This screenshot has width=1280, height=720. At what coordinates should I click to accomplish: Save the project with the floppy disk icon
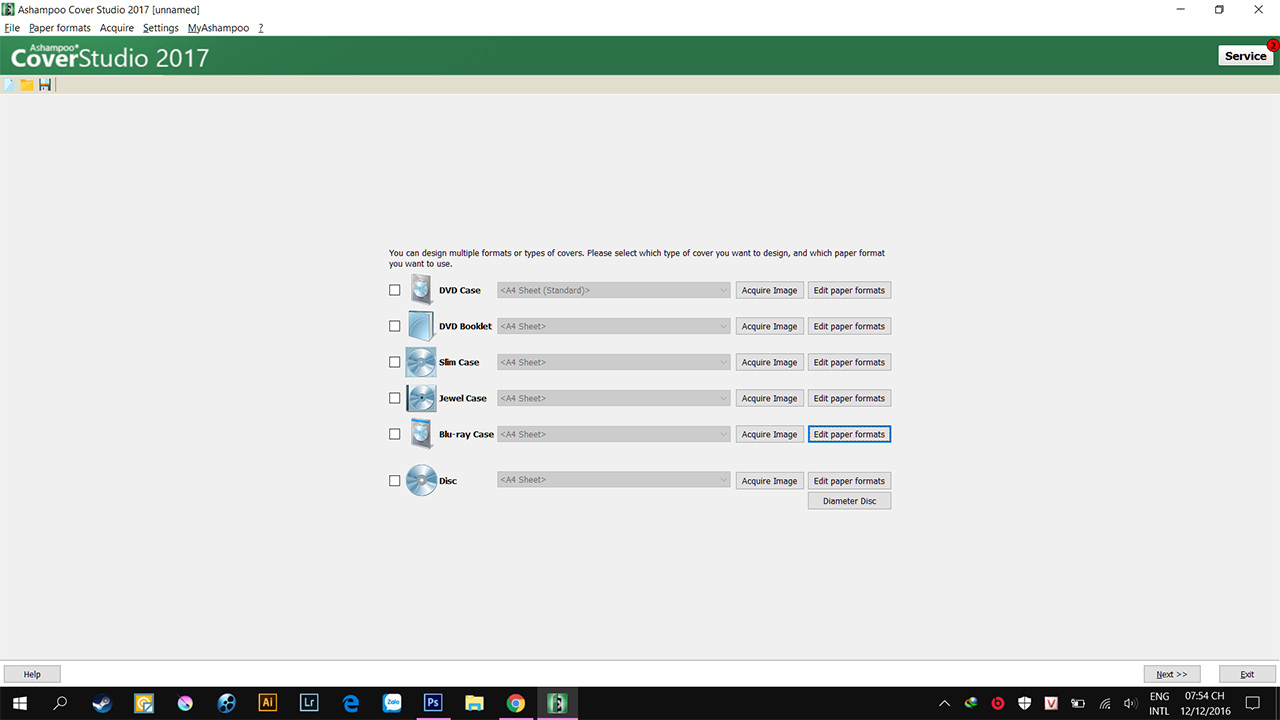coord(45,85)
